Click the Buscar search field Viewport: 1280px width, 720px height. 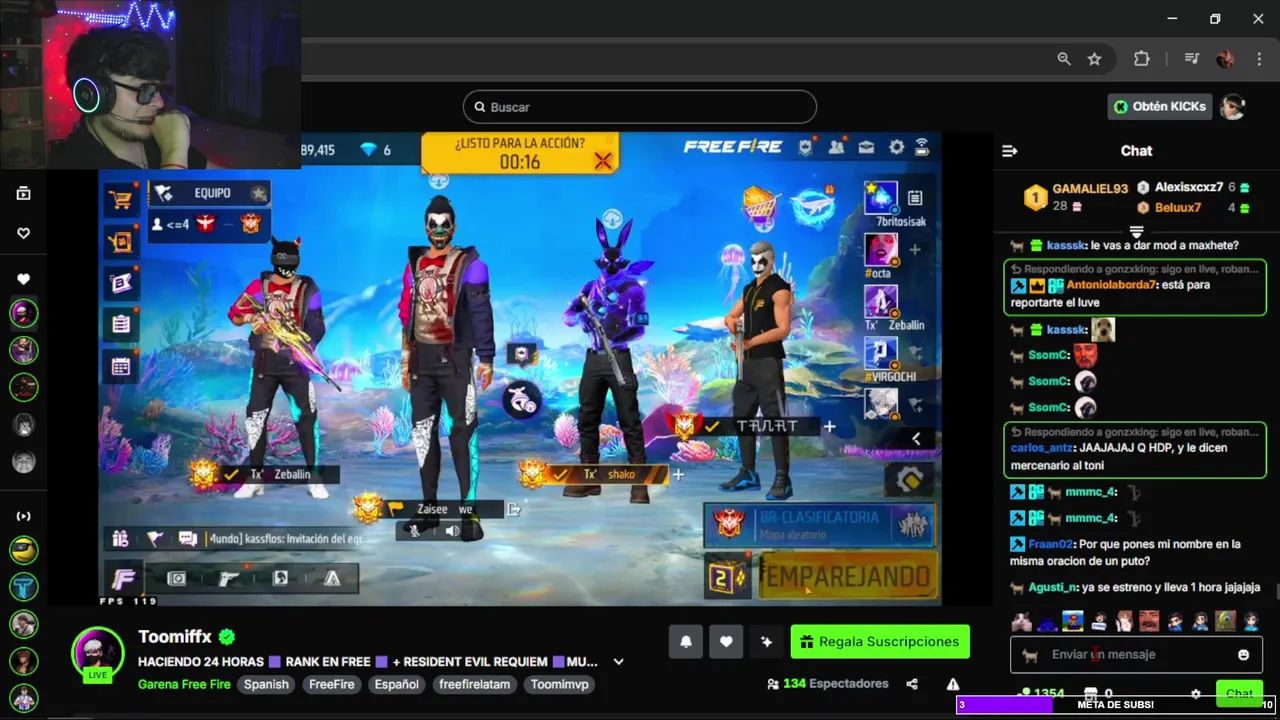click(640, 107)
